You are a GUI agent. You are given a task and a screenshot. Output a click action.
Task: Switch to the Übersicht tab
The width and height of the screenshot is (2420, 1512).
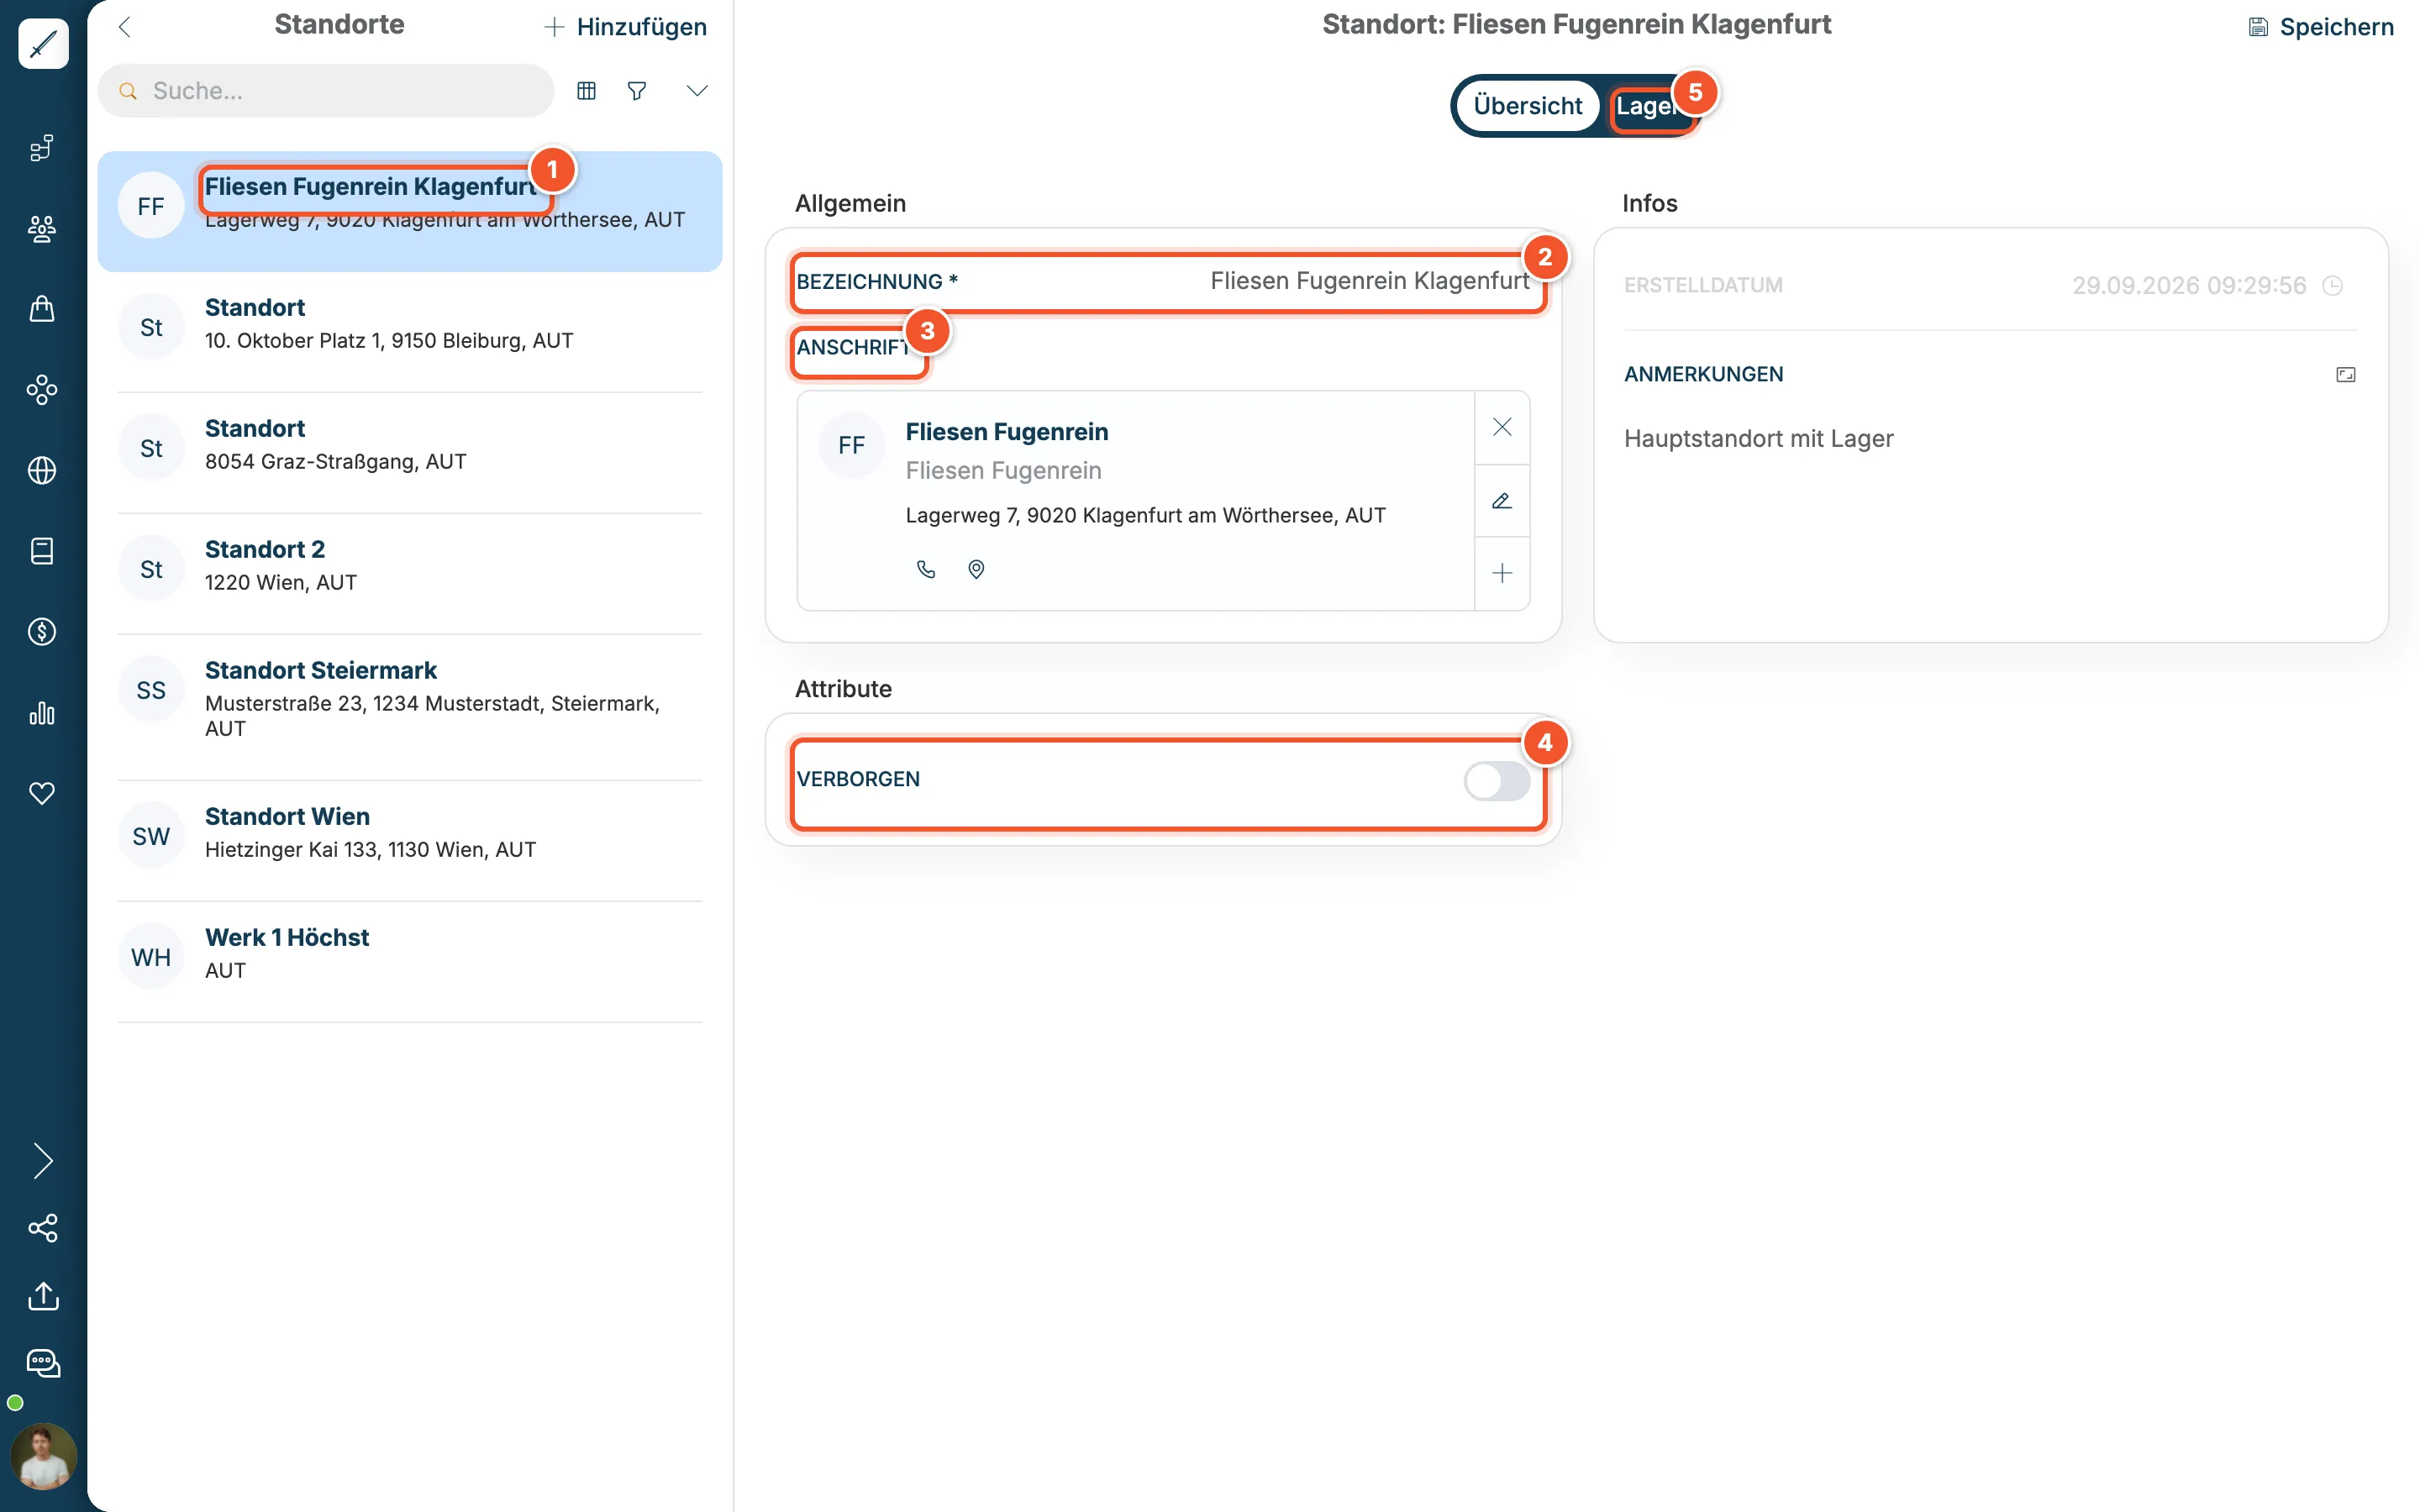(1528, 106)
